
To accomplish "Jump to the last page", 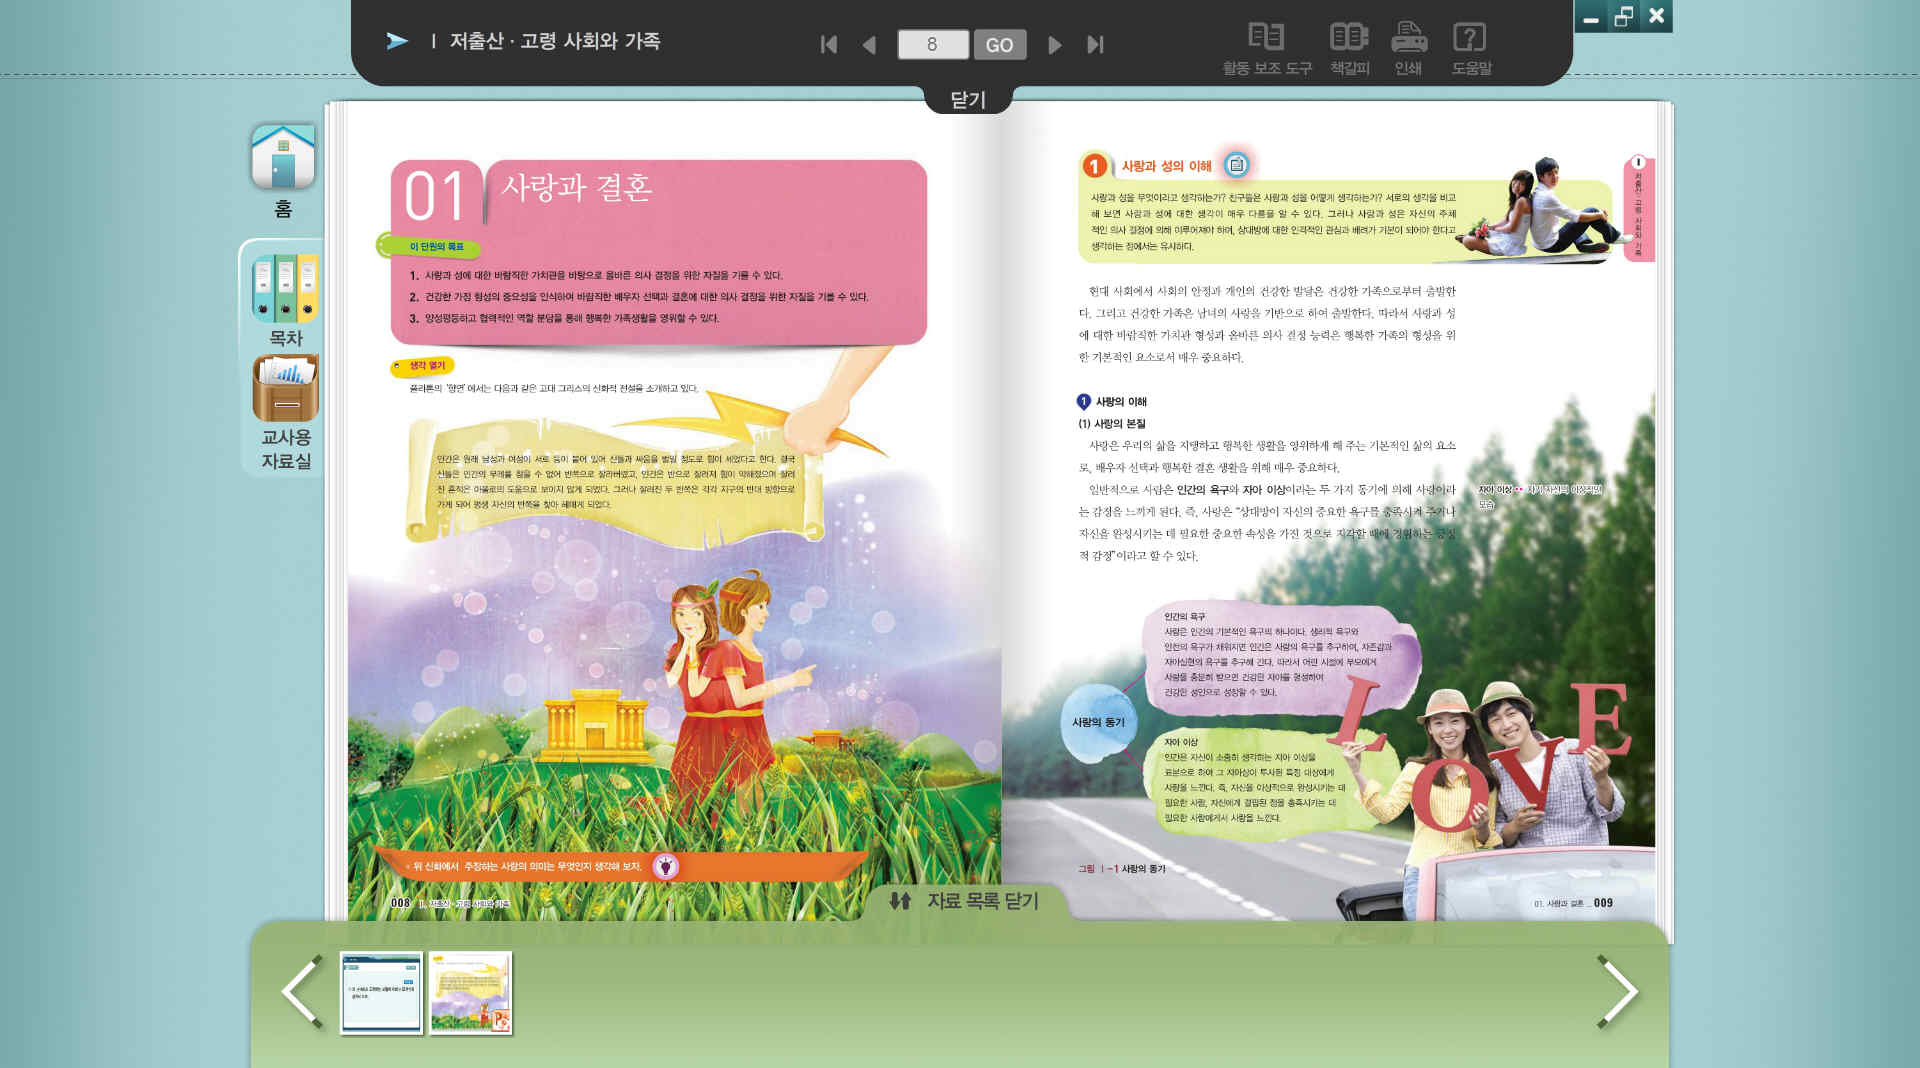I will 1095,45.
